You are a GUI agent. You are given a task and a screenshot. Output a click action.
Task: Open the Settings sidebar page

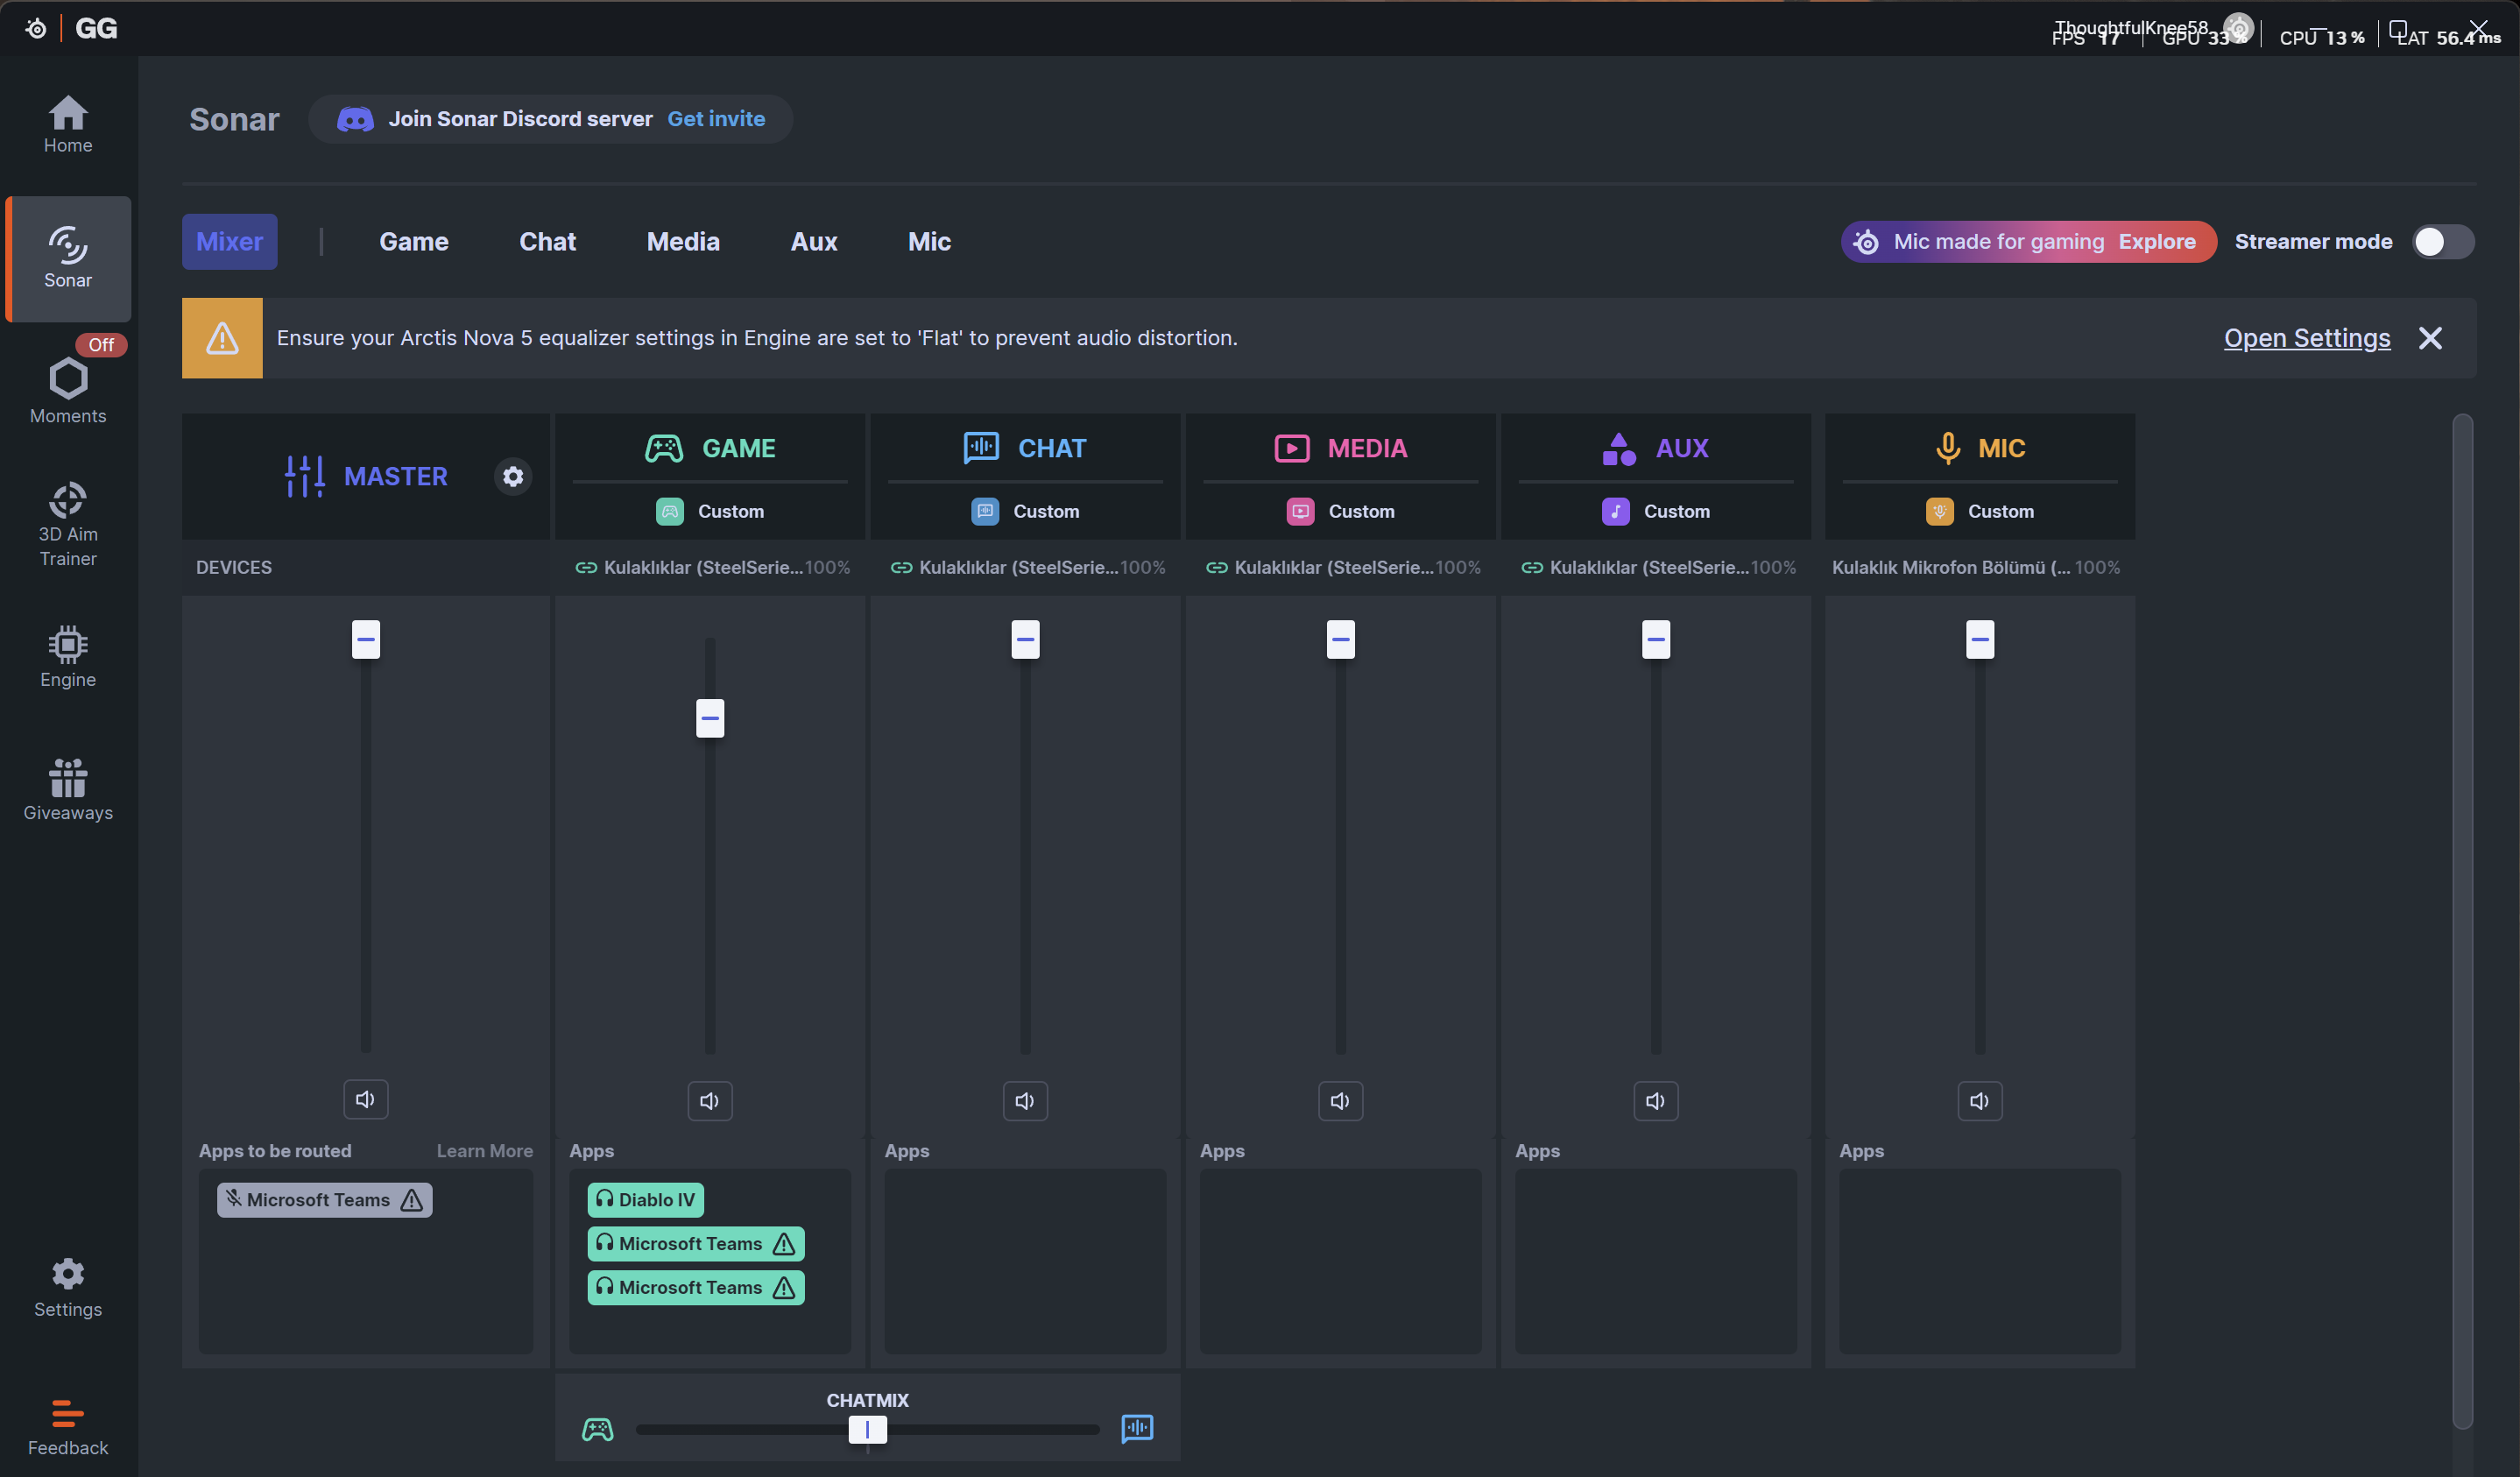coord(68,1288)
